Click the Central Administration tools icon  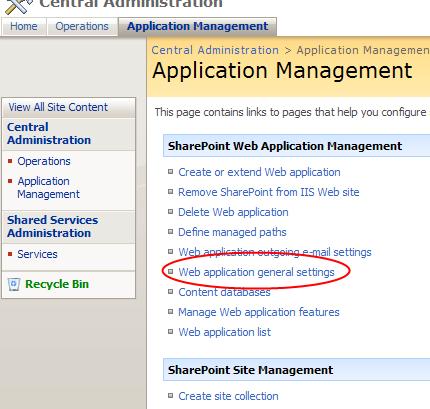pyautogui.click(x=18, y=6)
